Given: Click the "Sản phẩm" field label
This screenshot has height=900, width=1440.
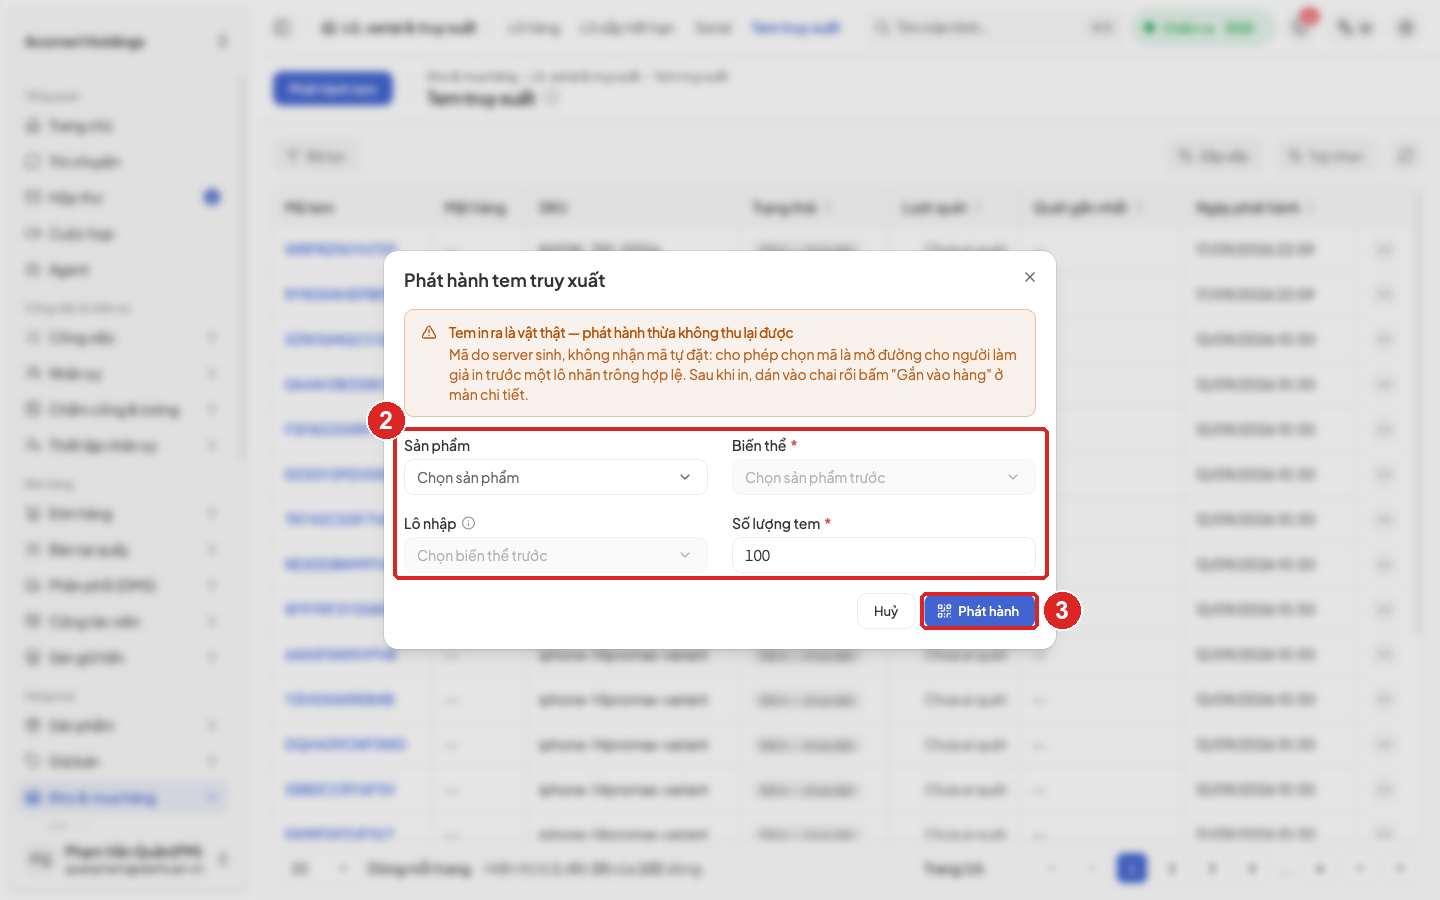Looking at the screenshot, I should point(437,446).
